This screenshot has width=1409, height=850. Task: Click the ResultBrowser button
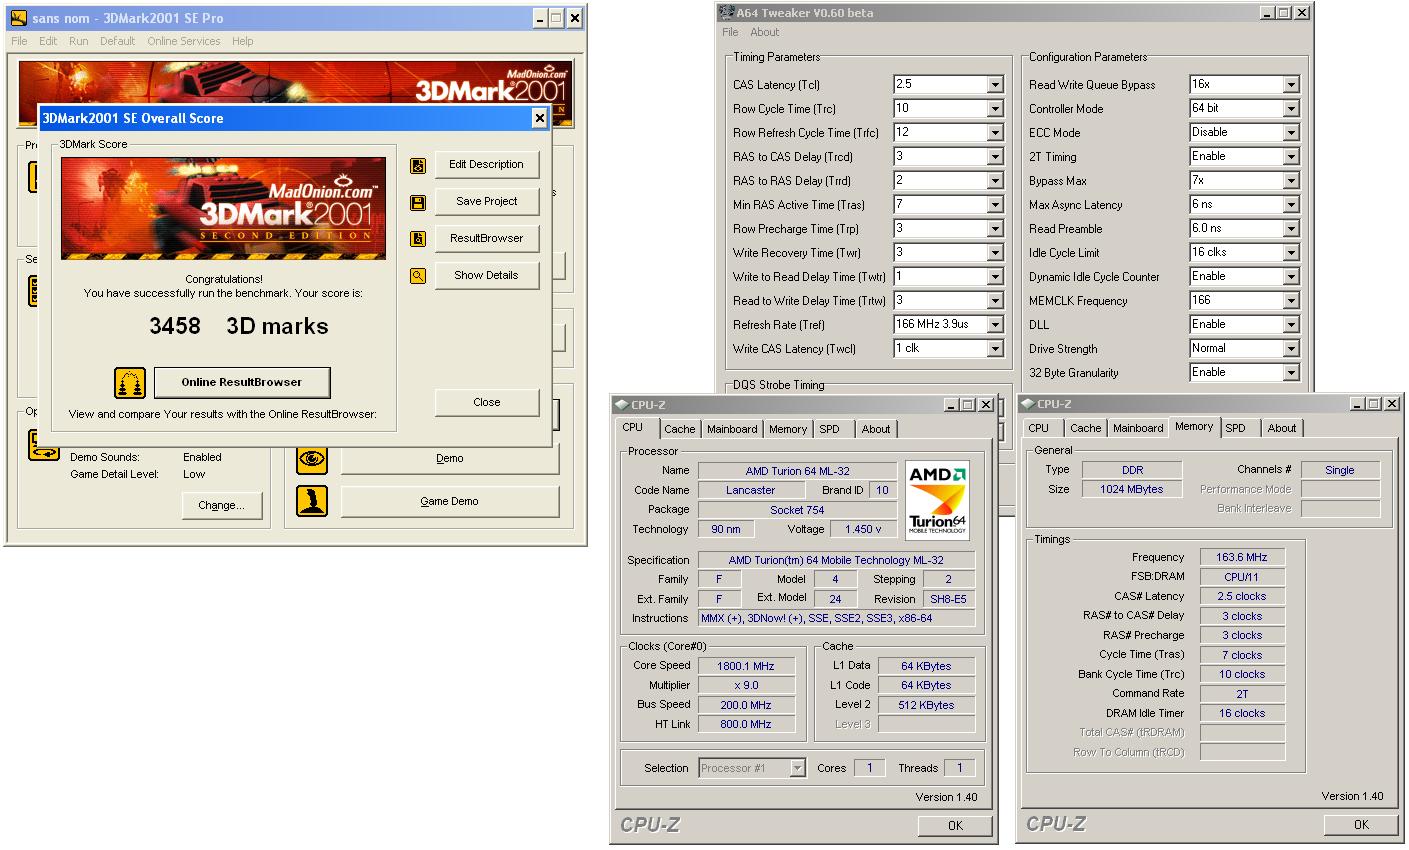[x=487, y=238]
